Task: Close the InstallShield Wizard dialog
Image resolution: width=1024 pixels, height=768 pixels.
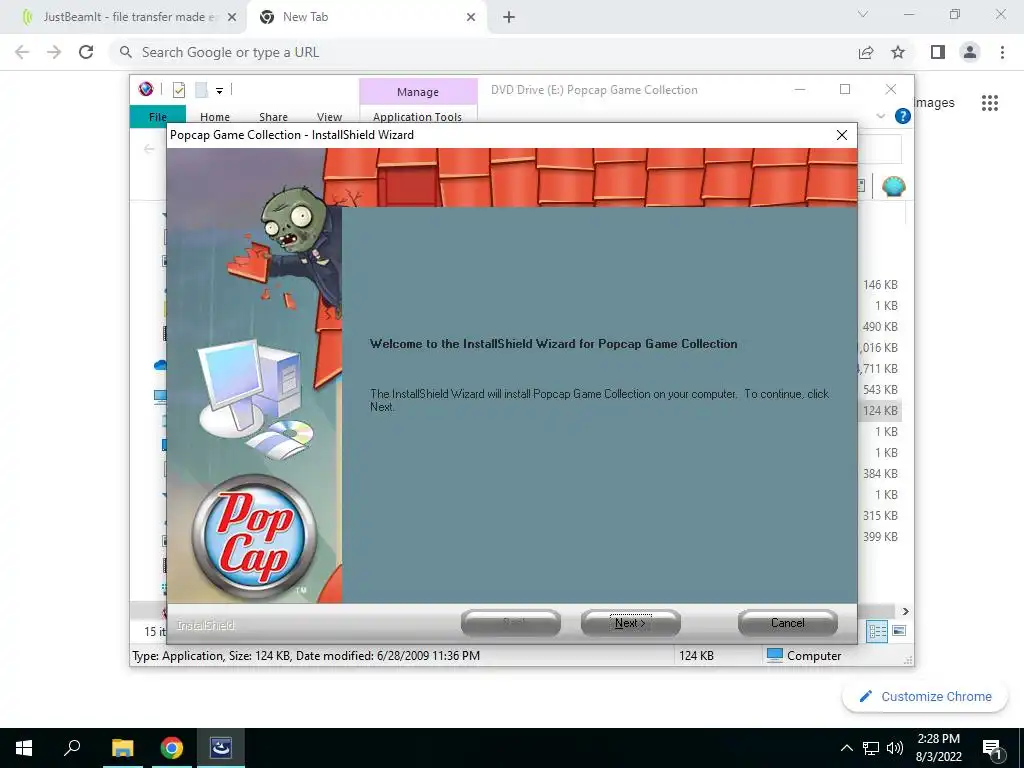Action: 842,135
